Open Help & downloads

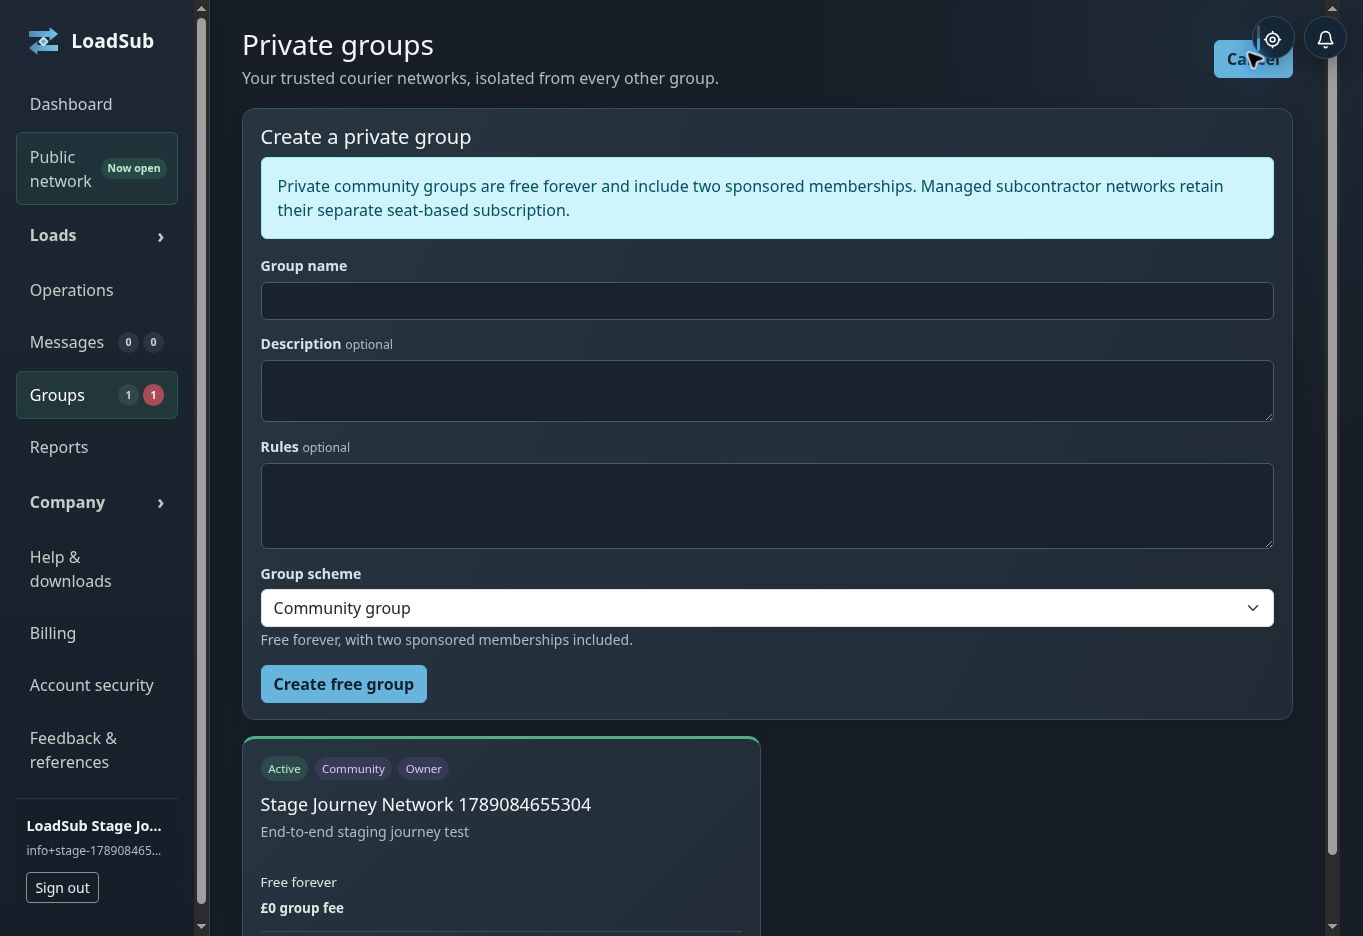[97, 569]
